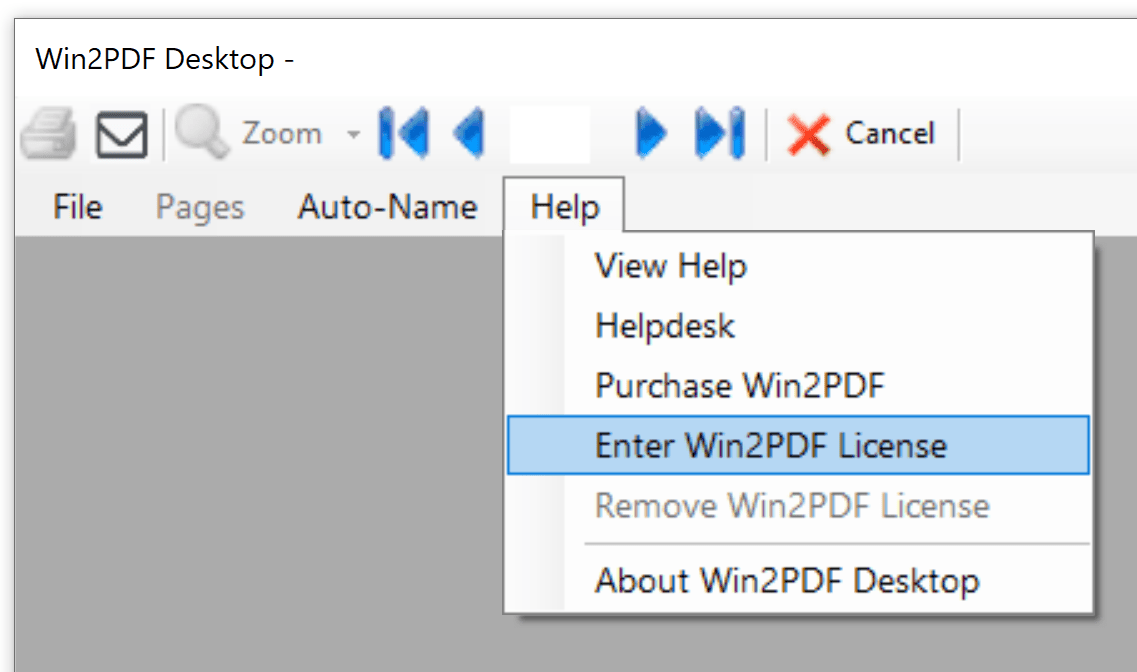
Task: Click the Zoom text label
Action: [x=281, y=133]
